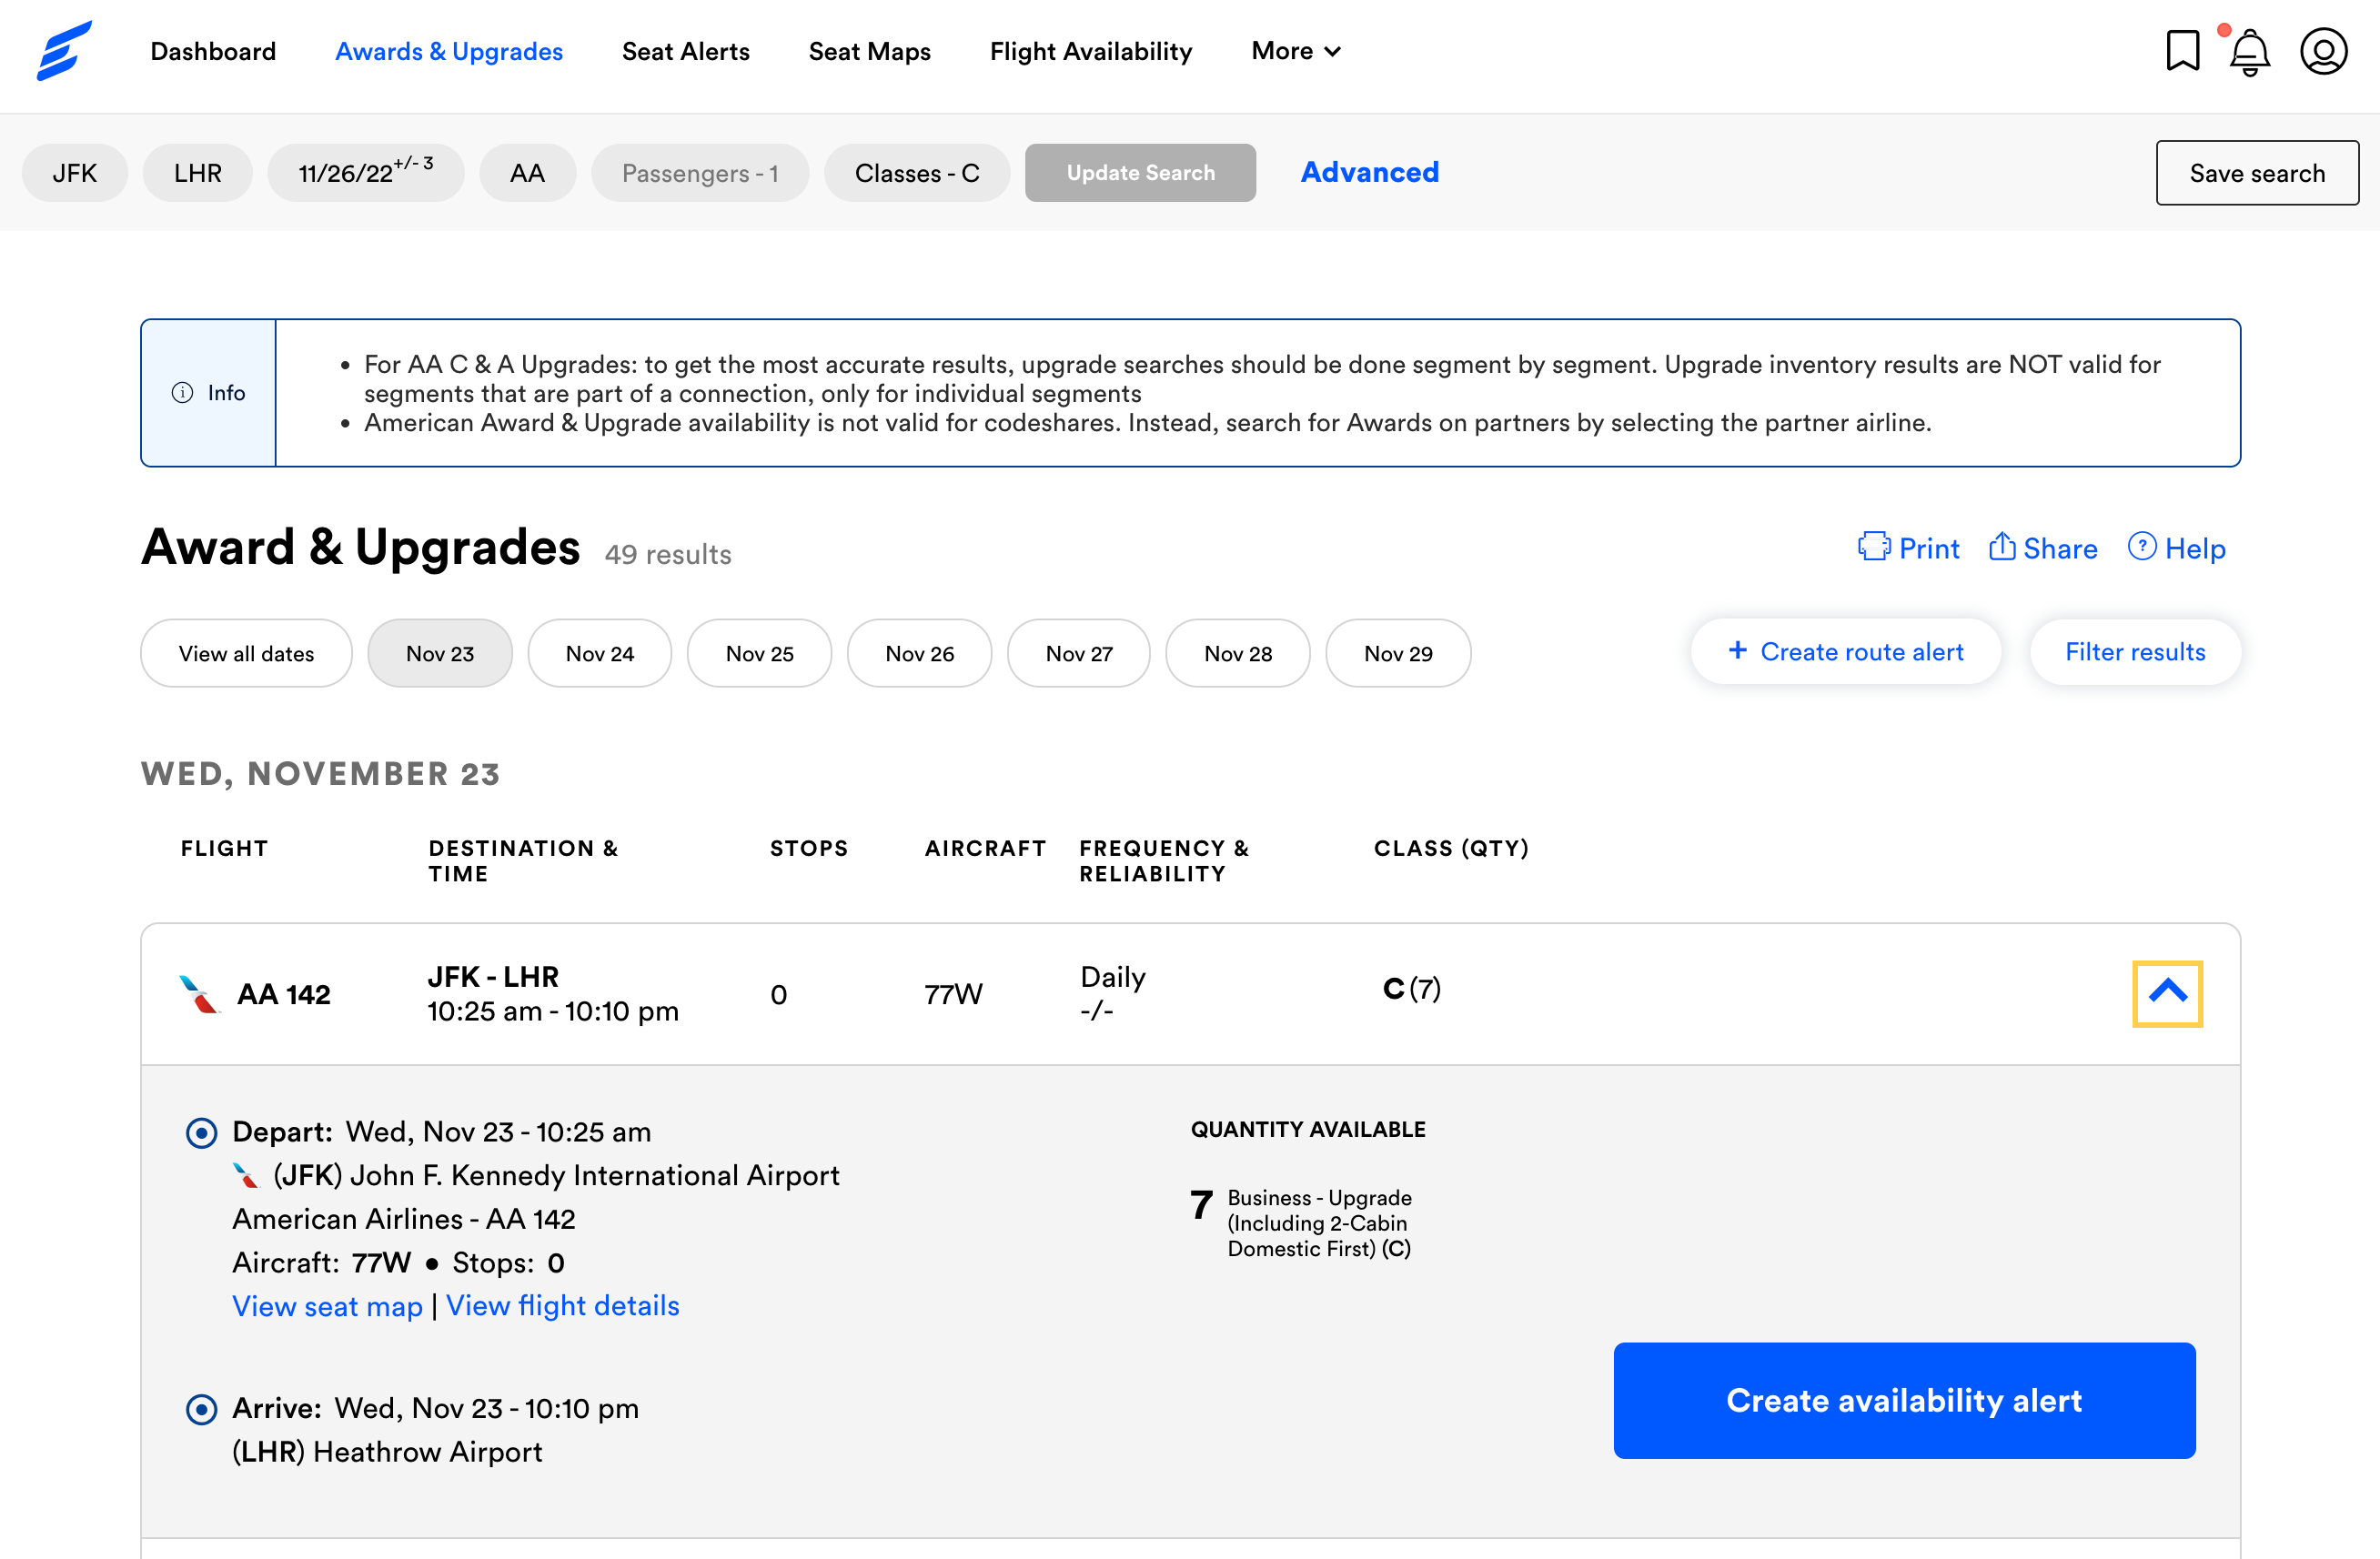Open the View seat map link

[x=327, y=1306]
